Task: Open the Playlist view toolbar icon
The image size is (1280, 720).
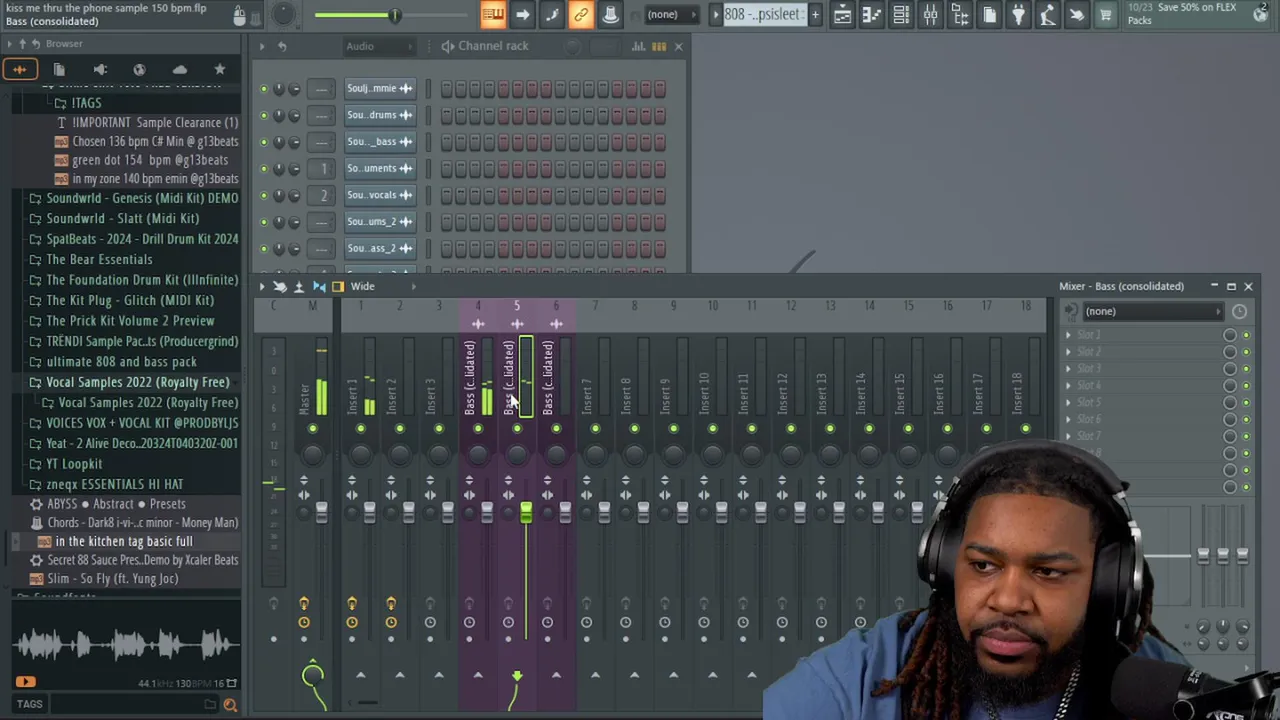Action: pos(843,14)
